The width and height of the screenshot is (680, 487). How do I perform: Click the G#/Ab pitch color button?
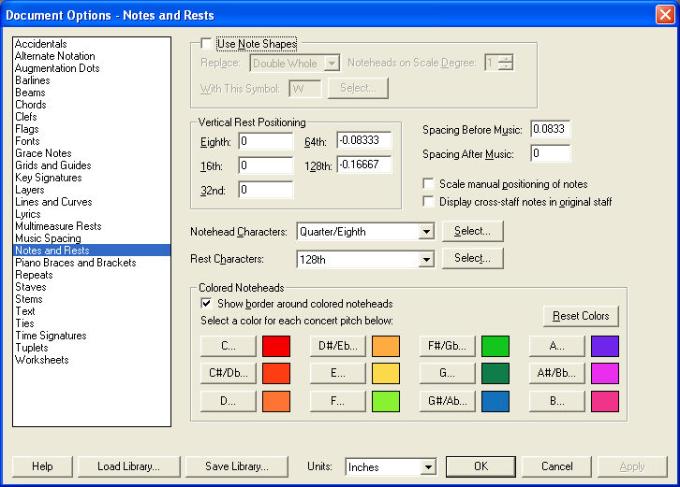(447, 401)
